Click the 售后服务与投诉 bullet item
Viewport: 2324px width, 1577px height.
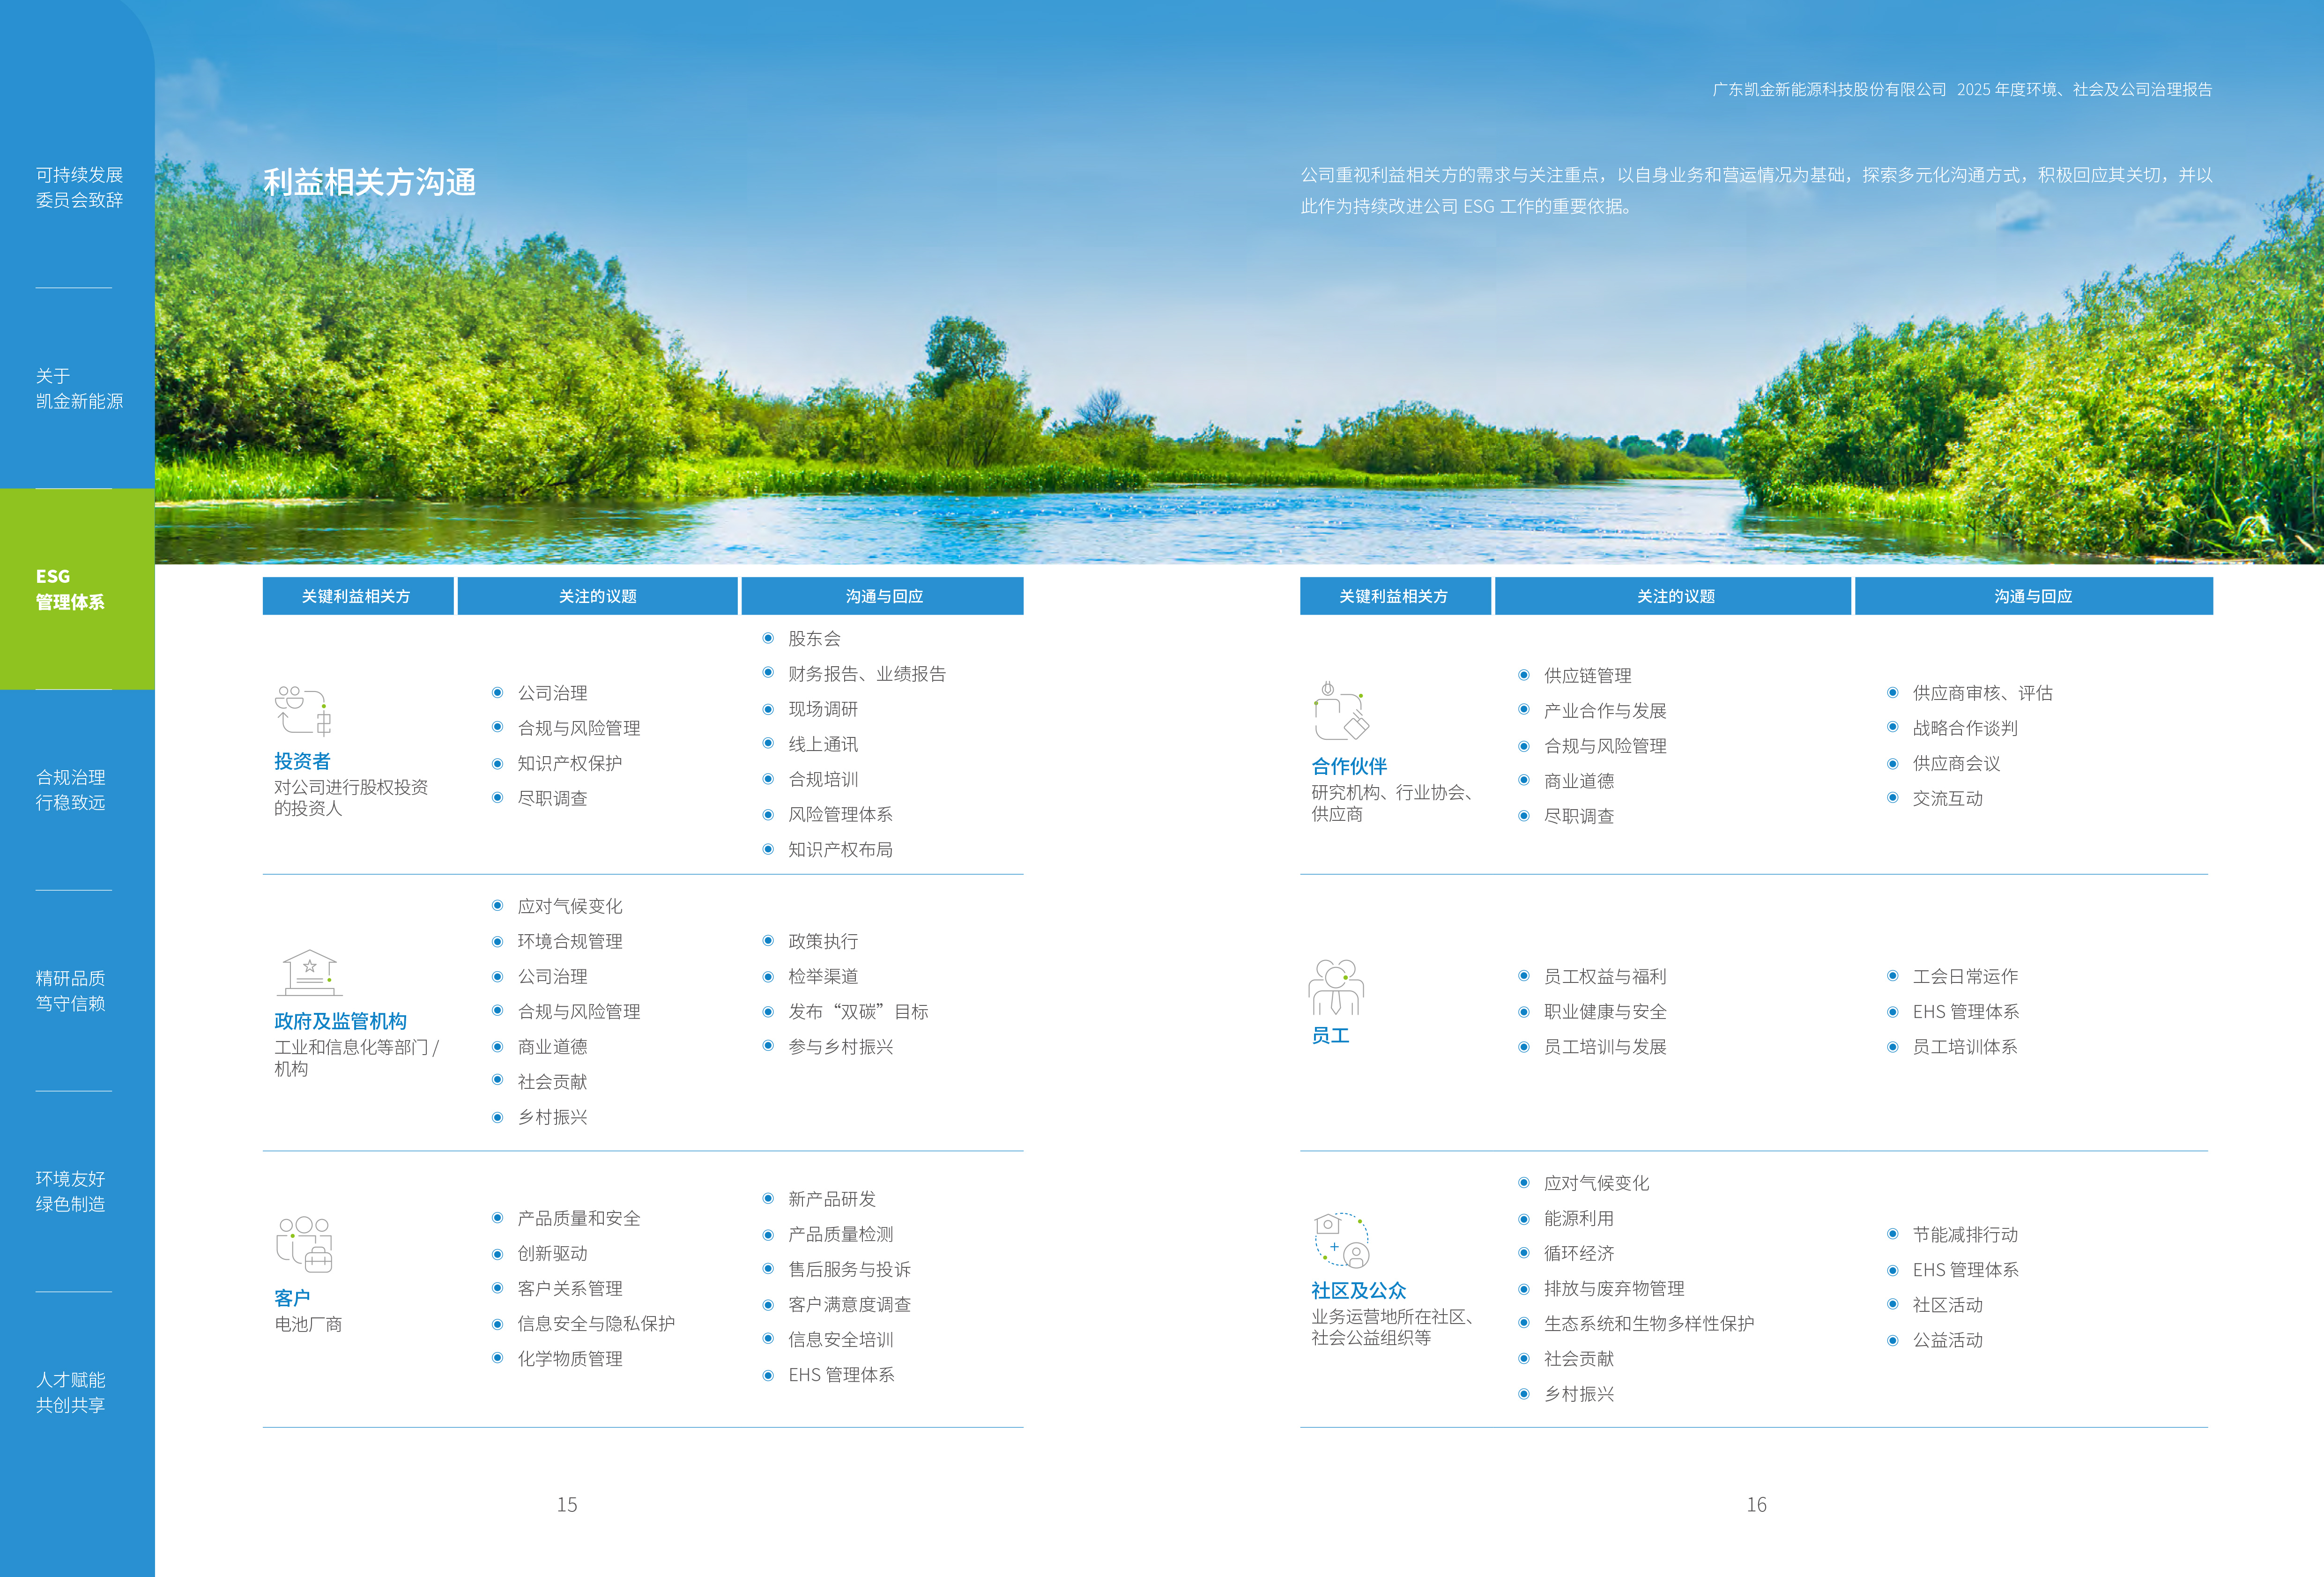[x=849, y=1270]
